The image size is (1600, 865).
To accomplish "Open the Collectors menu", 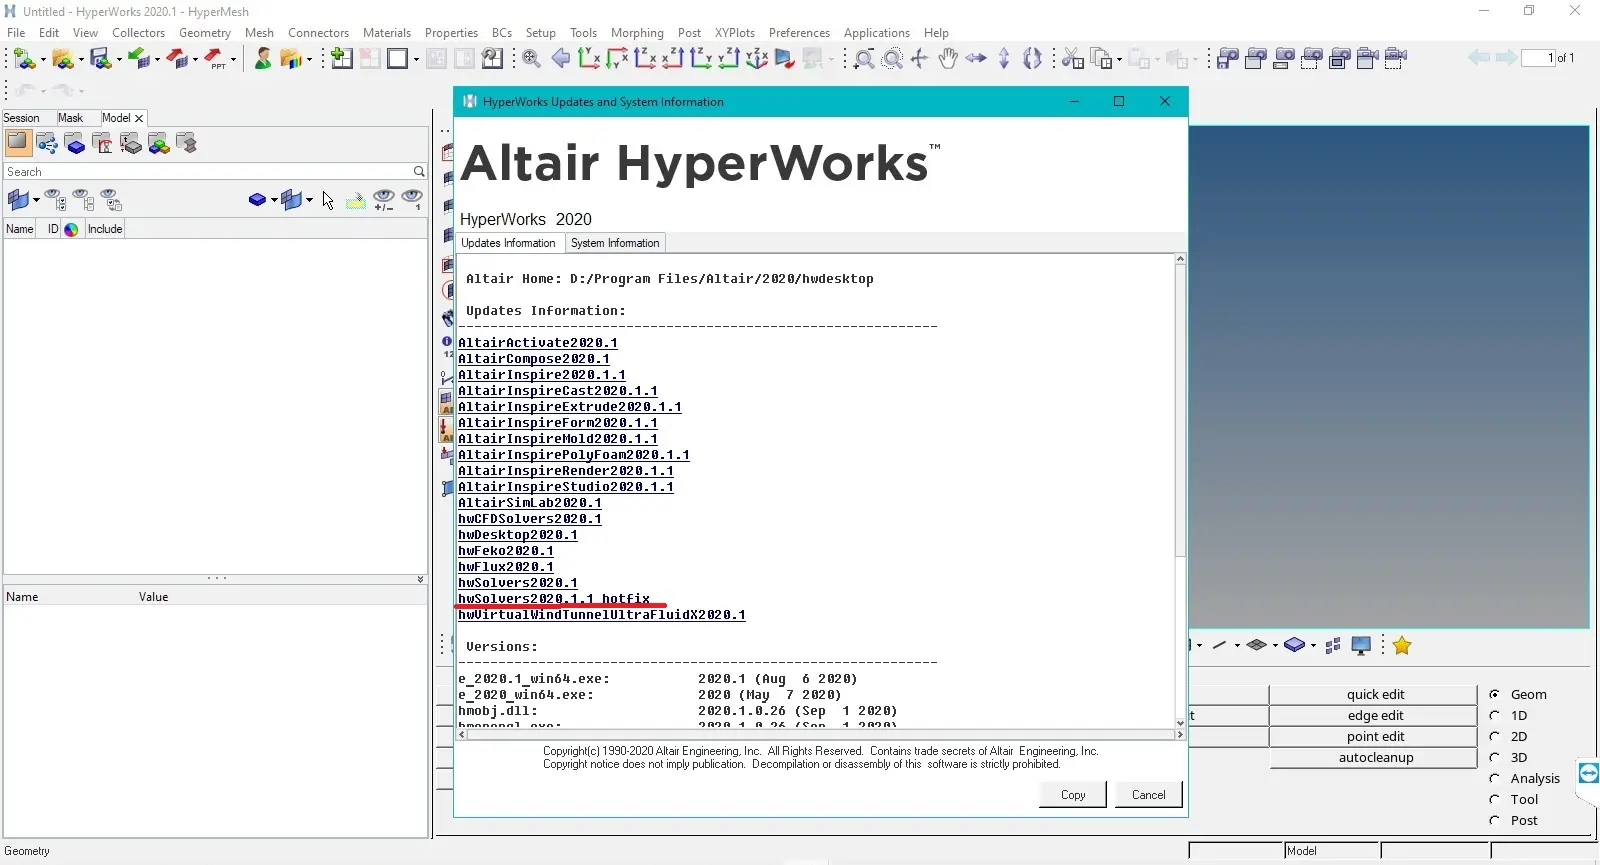I will click(x=138, y=33).
